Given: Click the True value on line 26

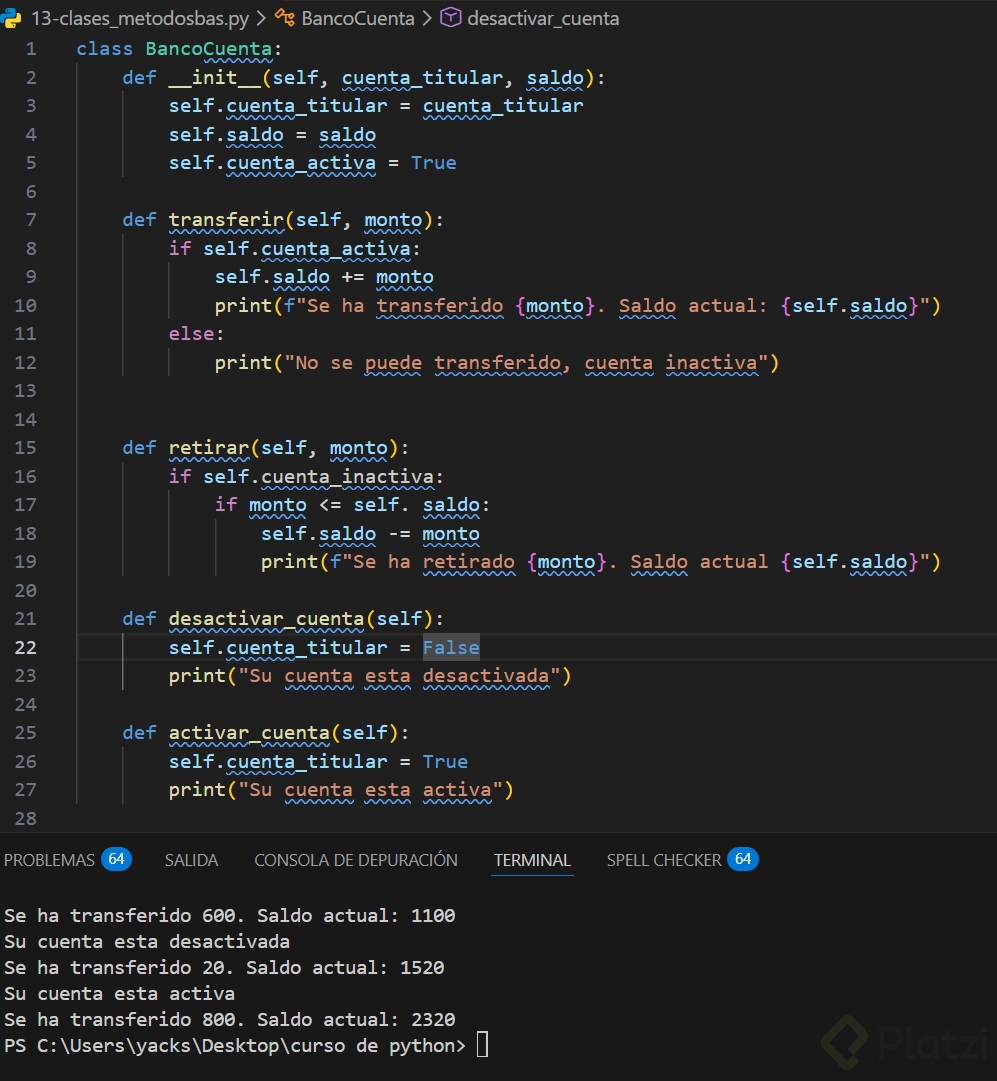Looking at the screenshot, I should tap(445, 762).
